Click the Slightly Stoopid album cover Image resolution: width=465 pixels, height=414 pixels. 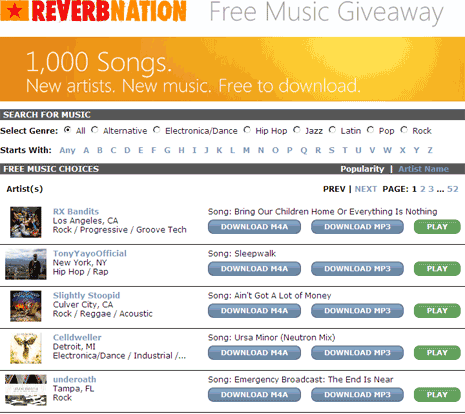pyautogui.click(x=26, y=306)
